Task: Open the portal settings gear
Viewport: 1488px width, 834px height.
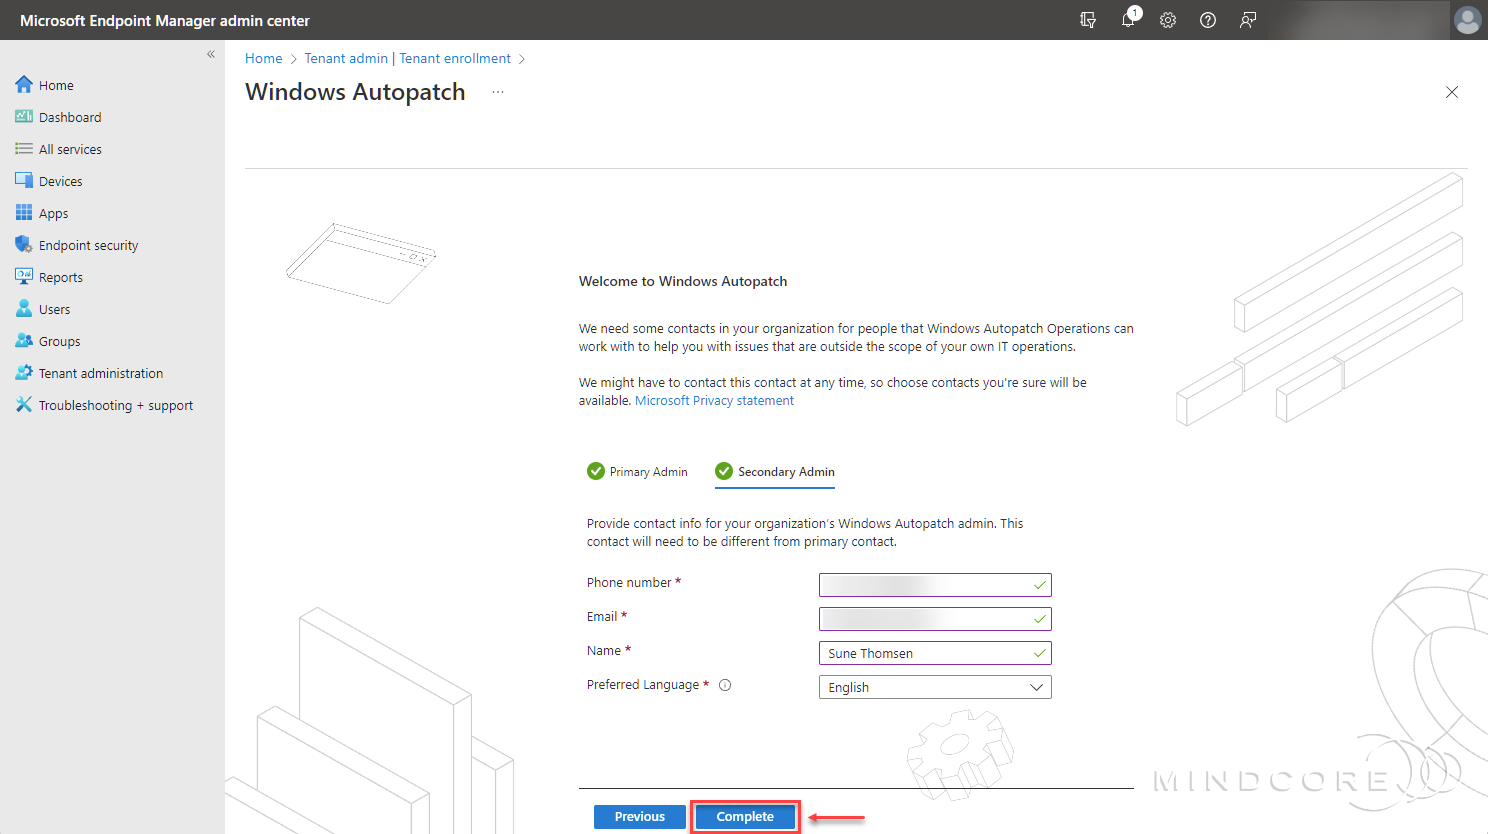Action: [1167, 20]
